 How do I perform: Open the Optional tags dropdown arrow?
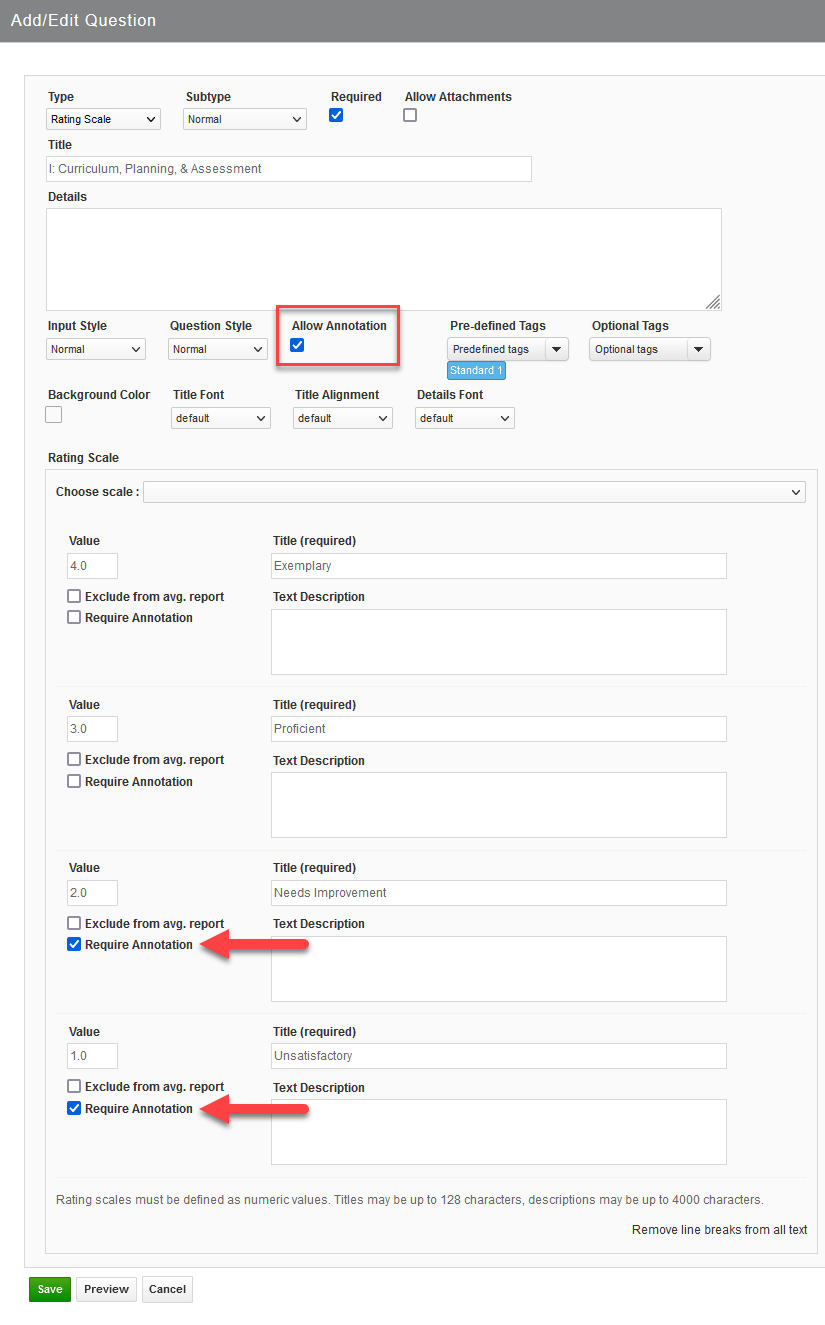tap(698, 349)
